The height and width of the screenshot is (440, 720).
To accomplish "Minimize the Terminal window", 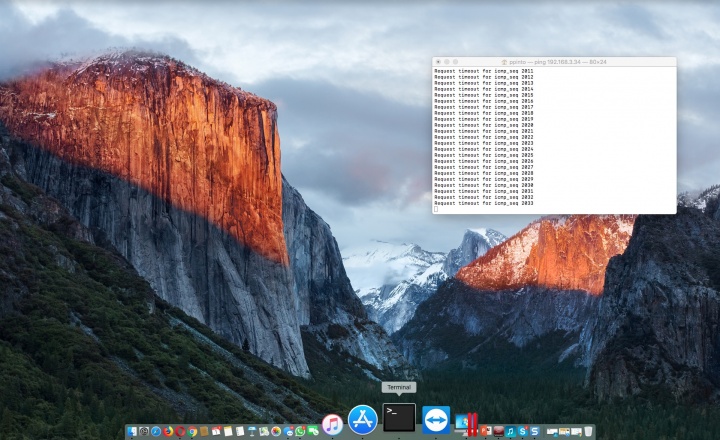I will tap(446, 62).
